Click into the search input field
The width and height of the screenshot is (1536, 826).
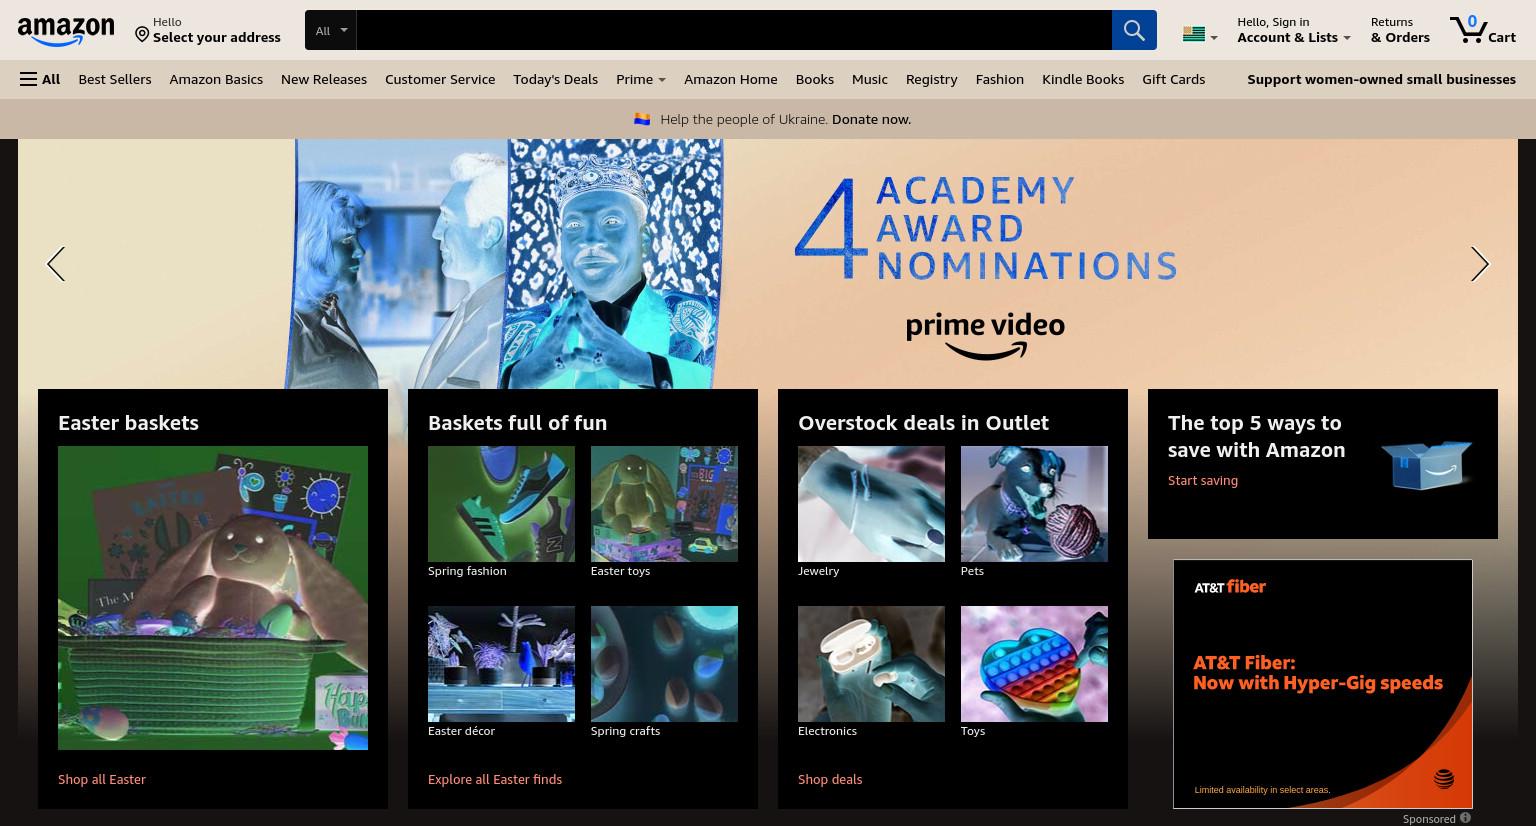tap(734, 30)
